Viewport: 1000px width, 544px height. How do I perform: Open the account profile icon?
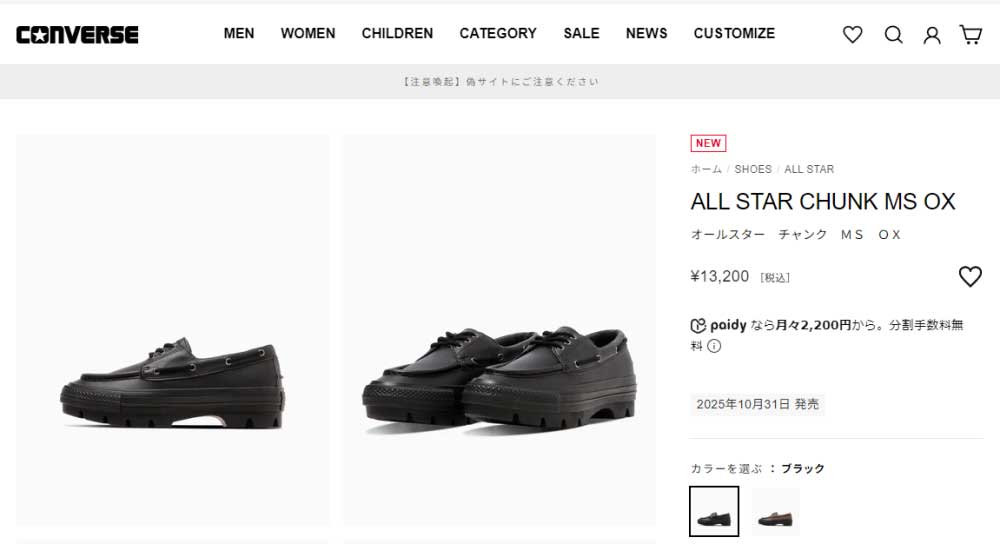click(x=932, y=35)
